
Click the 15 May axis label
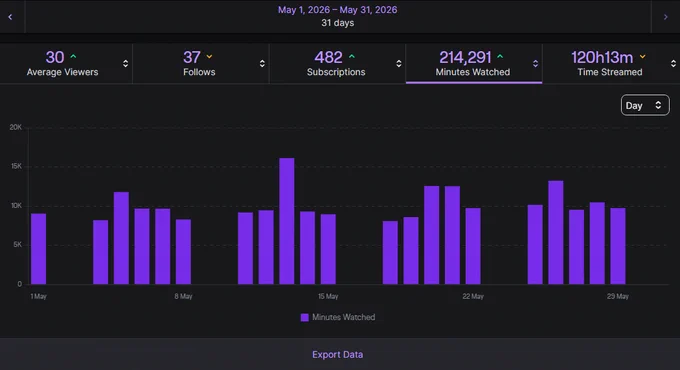[x=328, y=296]
